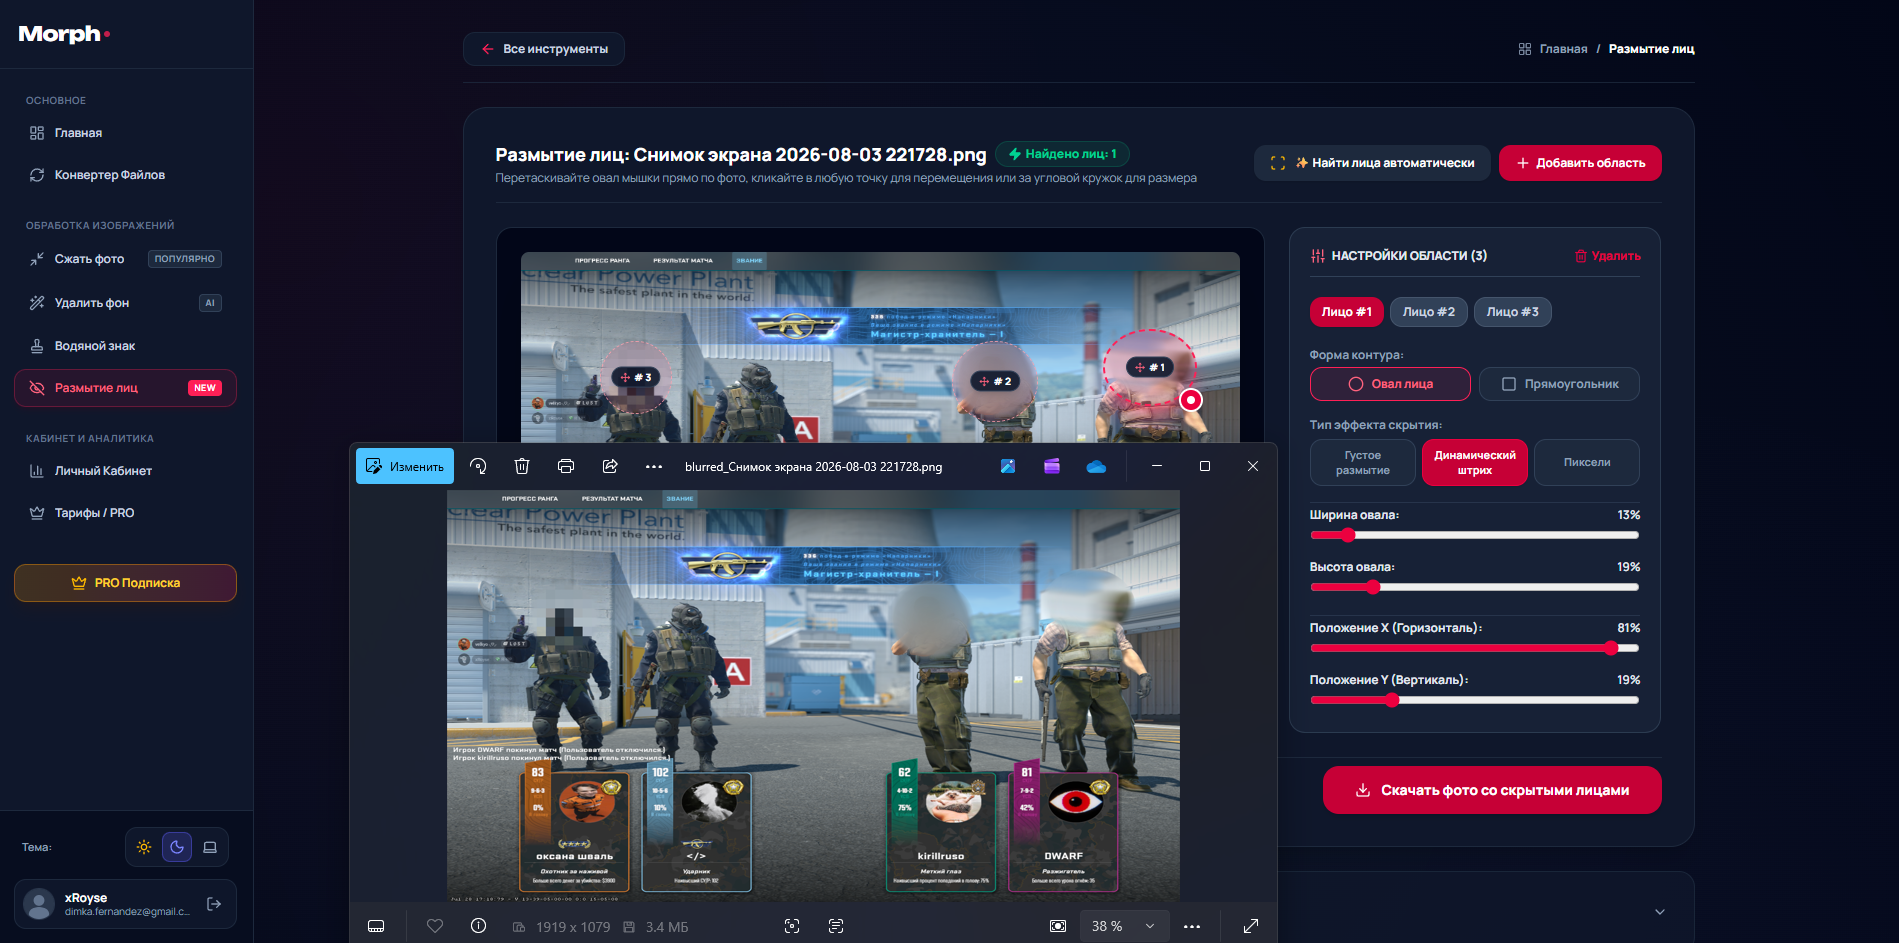Screen dimensions: 1899x943
Task: Fit the photo to window in Photos
Action: click(1058, 926)
